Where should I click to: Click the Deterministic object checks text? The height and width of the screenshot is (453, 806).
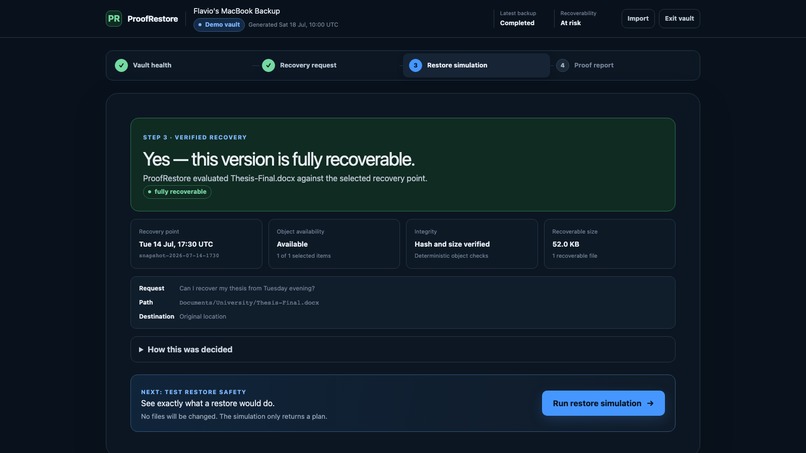pos(451,256)
